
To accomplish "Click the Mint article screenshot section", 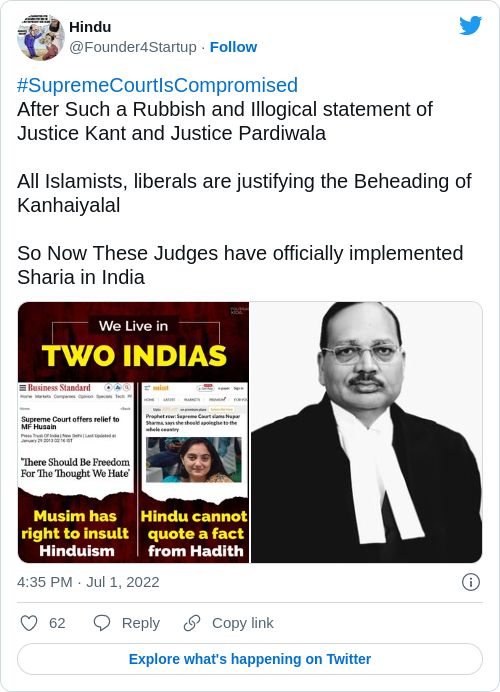I will click(195, 437).
